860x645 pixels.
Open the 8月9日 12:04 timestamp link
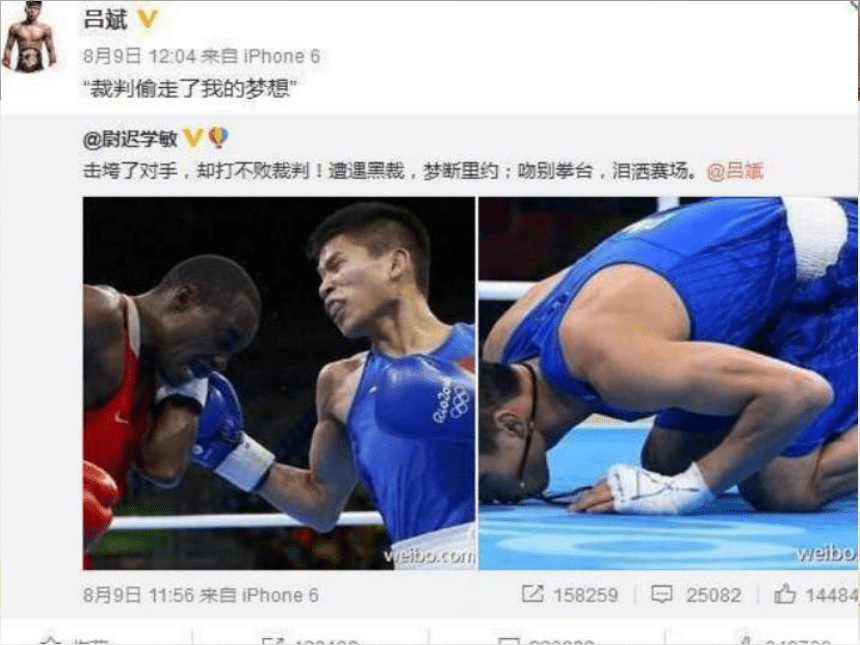(139, 56)
